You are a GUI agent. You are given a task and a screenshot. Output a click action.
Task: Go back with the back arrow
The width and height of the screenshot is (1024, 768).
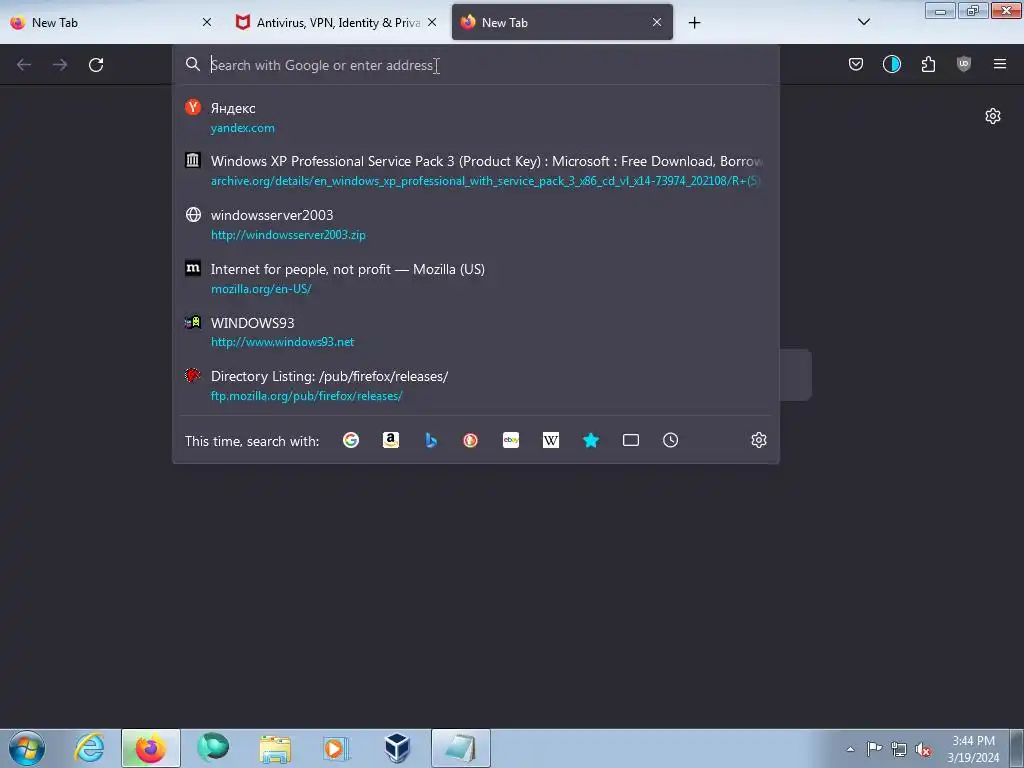(x=24, y=65)
